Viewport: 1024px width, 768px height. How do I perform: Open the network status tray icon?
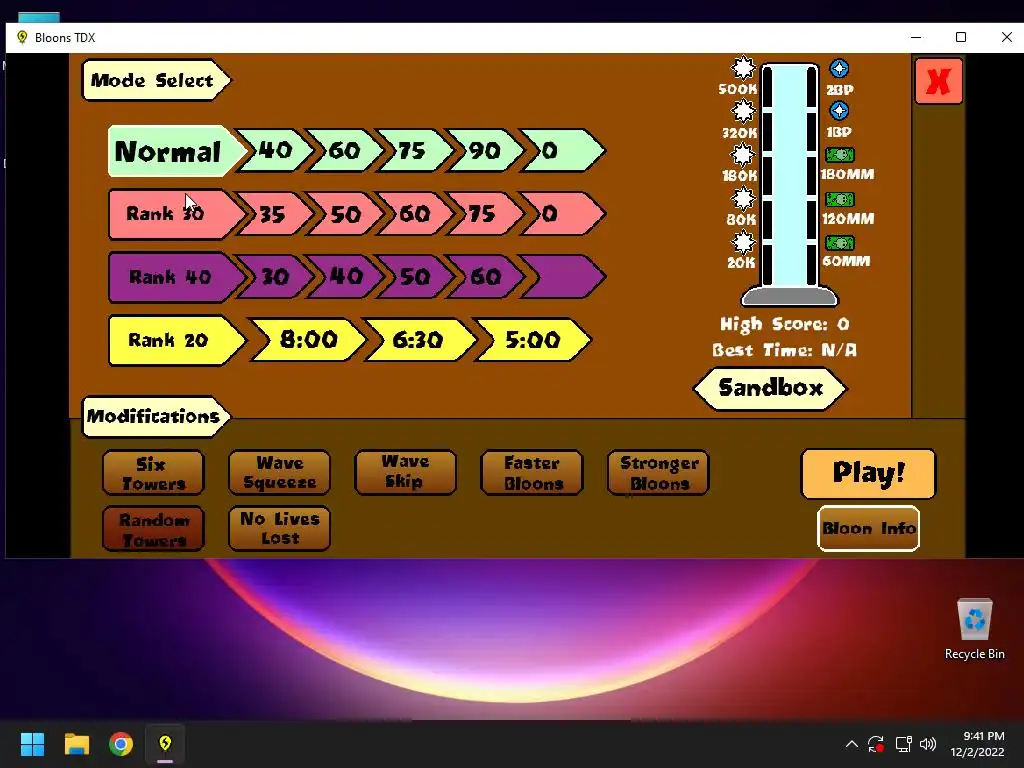(903, 744)
